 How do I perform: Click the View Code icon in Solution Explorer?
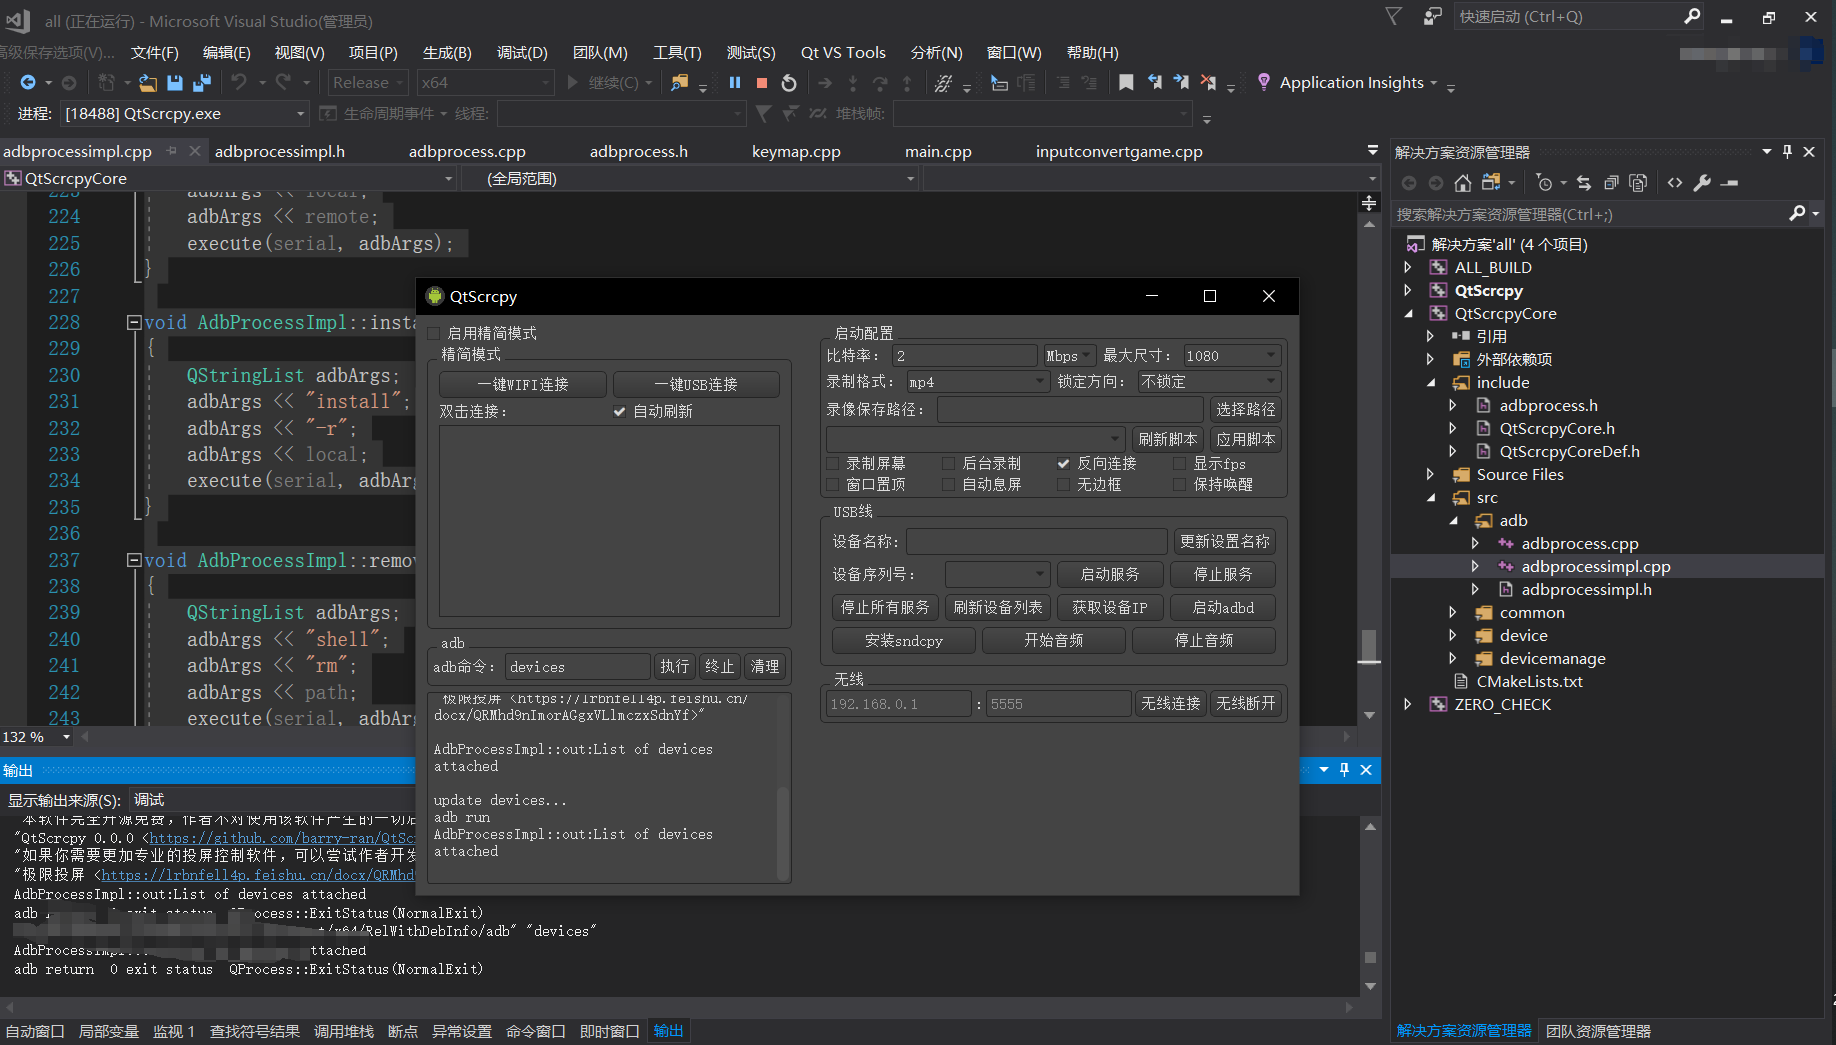point(1675,183)
